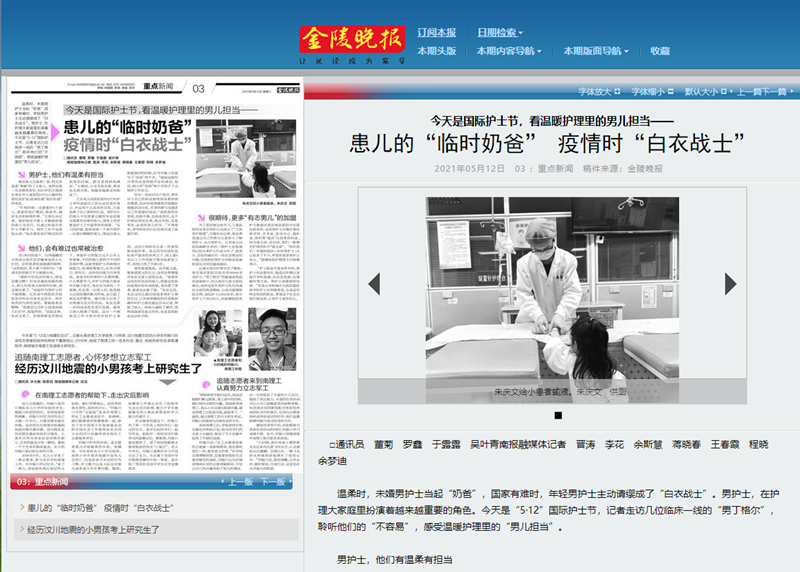Open article 经历汶川地震的小男孩考上研究生了 in the list
This screenshot has width=800, height=572.
coord(93,530)
